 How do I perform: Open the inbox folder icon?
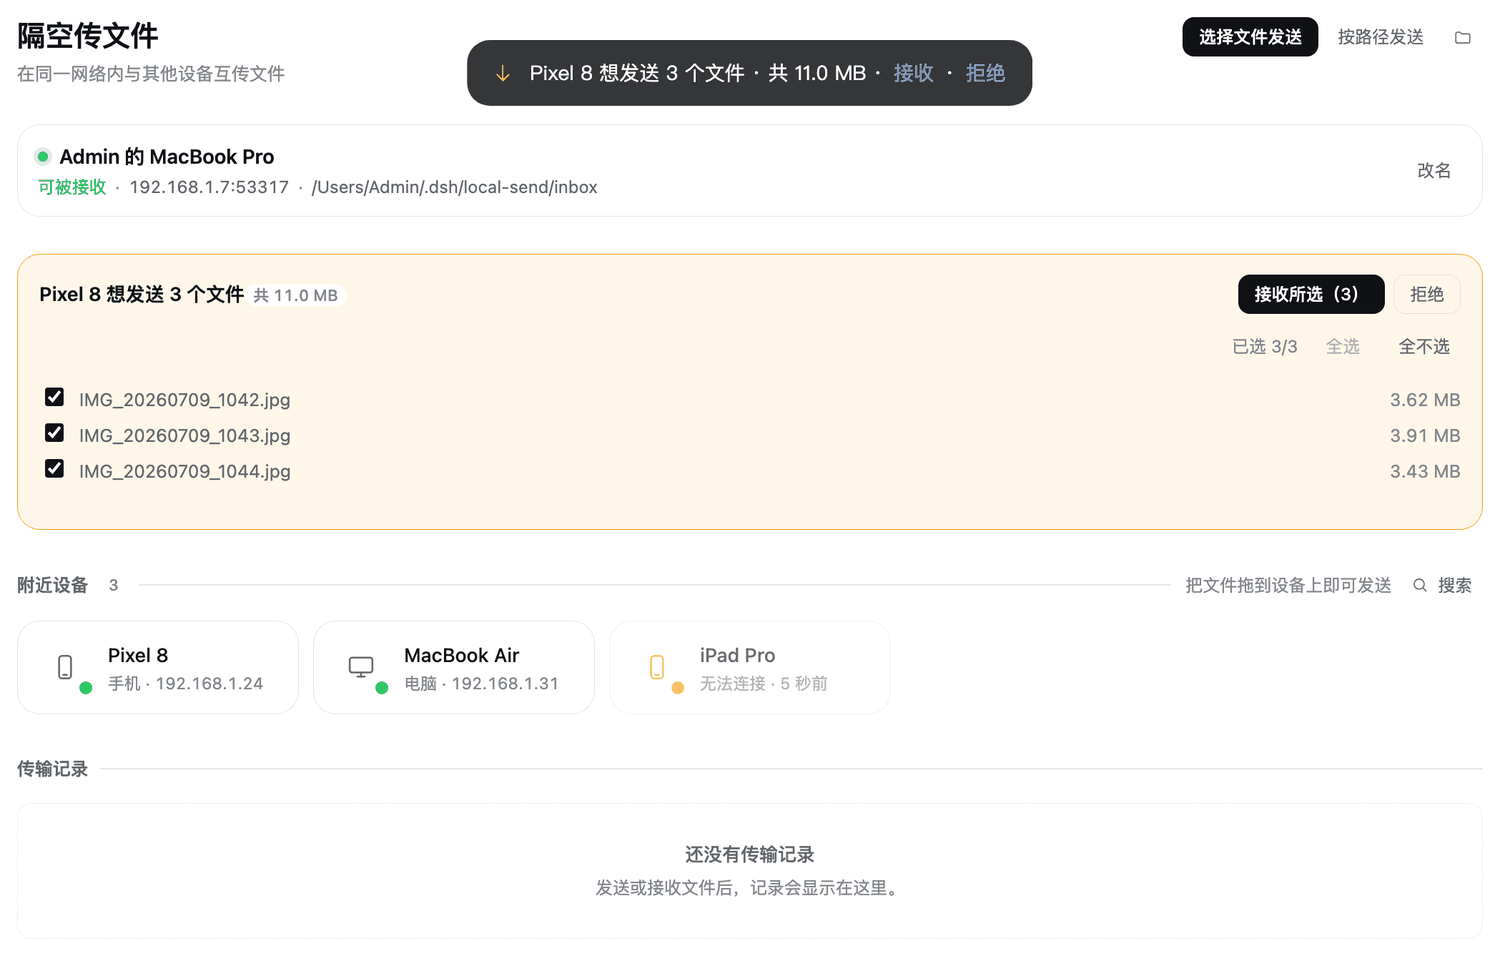click(1462, 37)
